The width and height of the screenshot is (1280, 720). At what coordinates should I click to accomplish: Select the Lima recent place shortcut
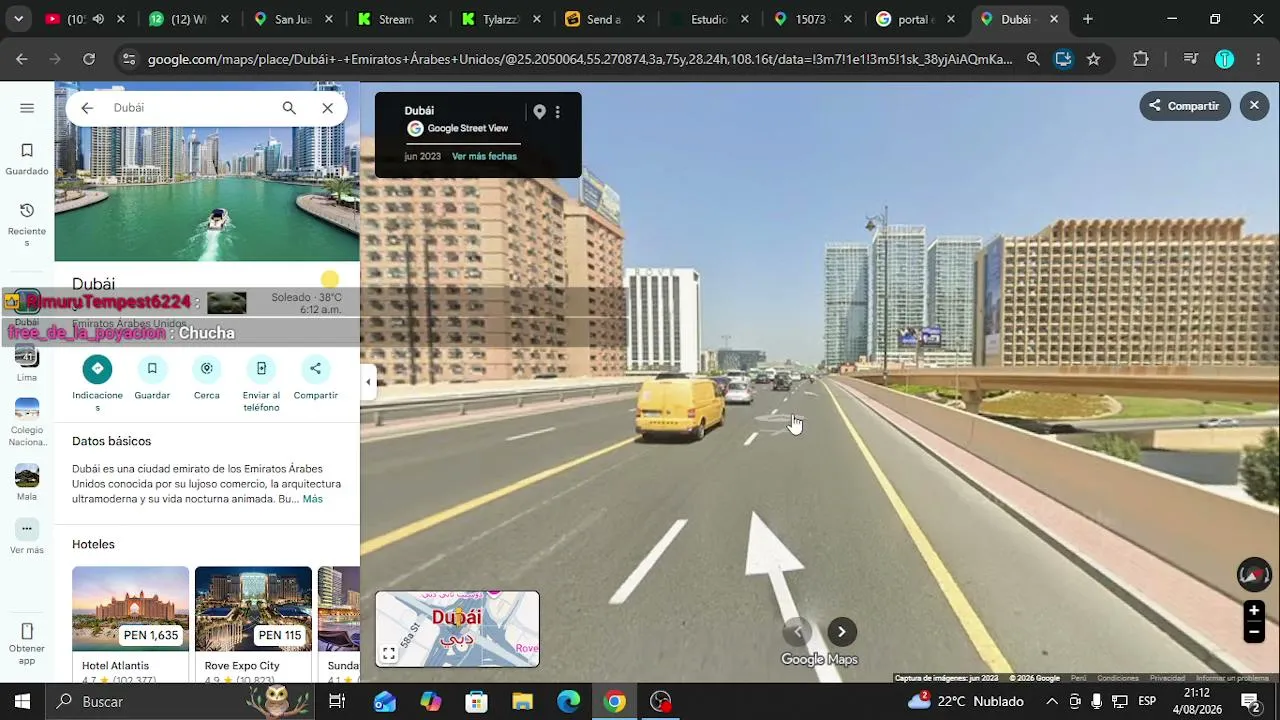tap(27, 362)
